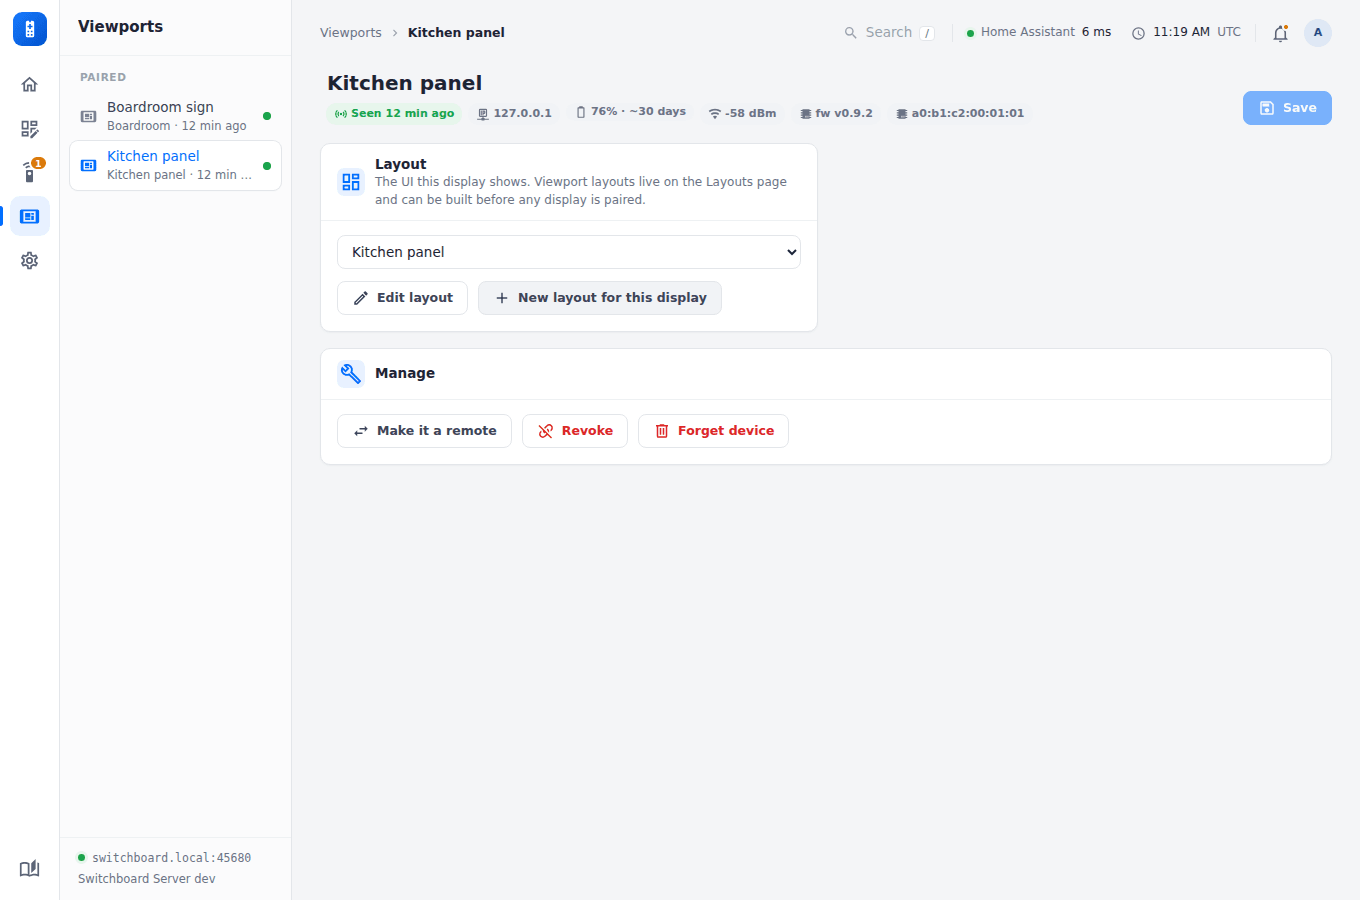Open the user avatar A menu
Screen dimensions: 1360x900
click(x=1318, y=33)
